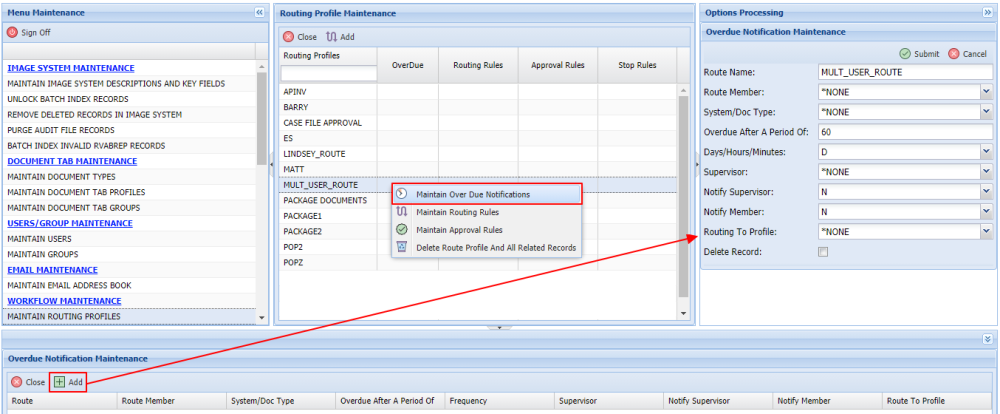Click the Route Name input field

(x=905, y=72)
